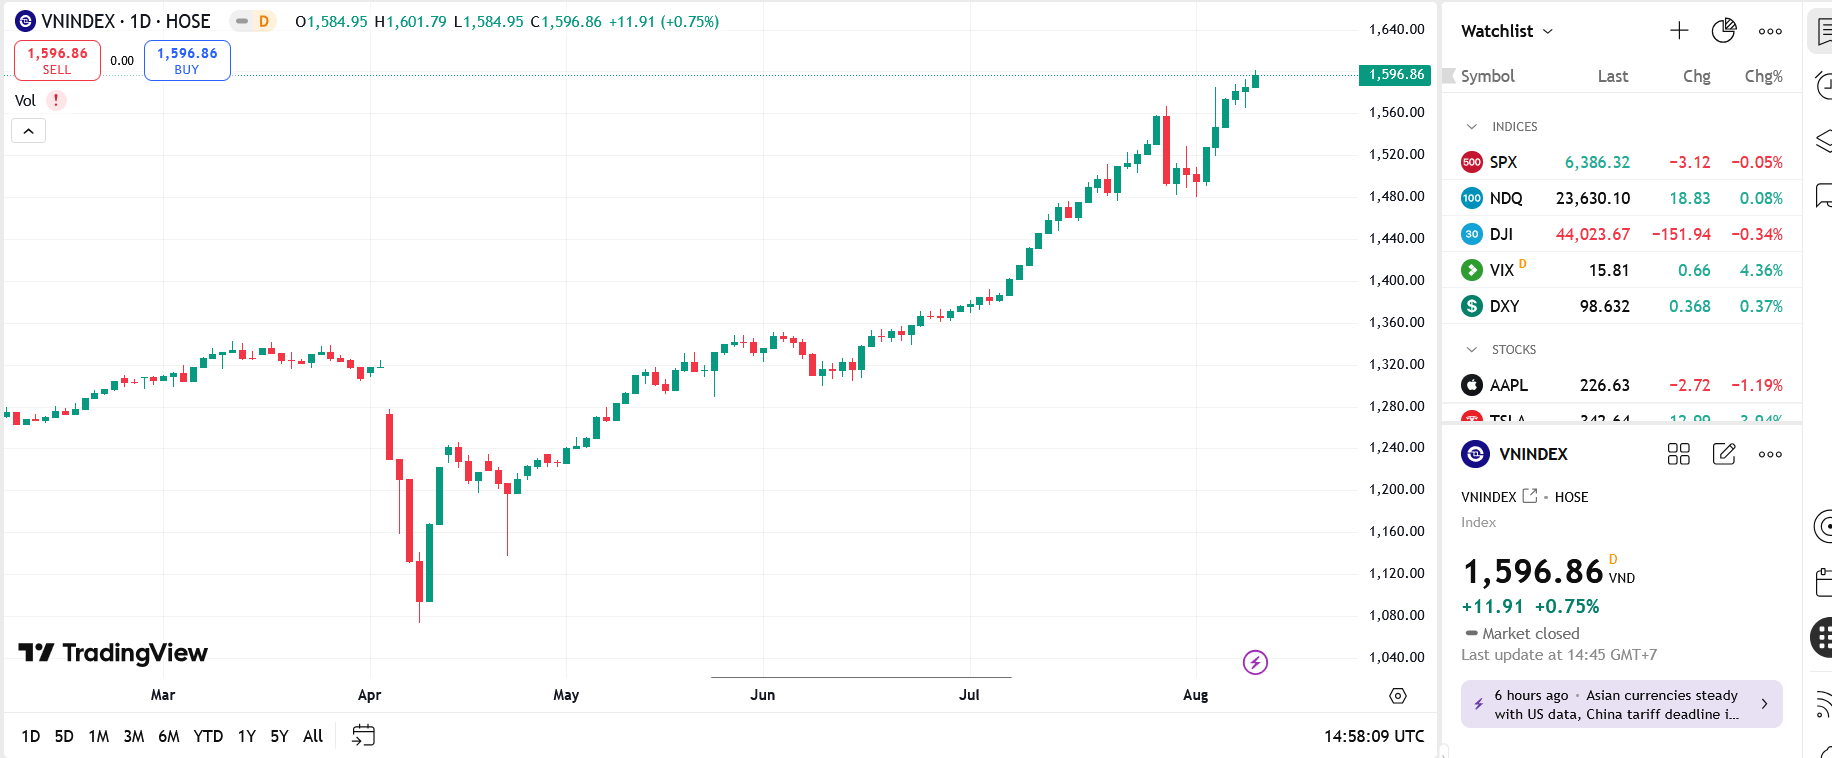1832x758 pixels.
Task: Click the DJI 30 logo icon
Action: 1472,234
